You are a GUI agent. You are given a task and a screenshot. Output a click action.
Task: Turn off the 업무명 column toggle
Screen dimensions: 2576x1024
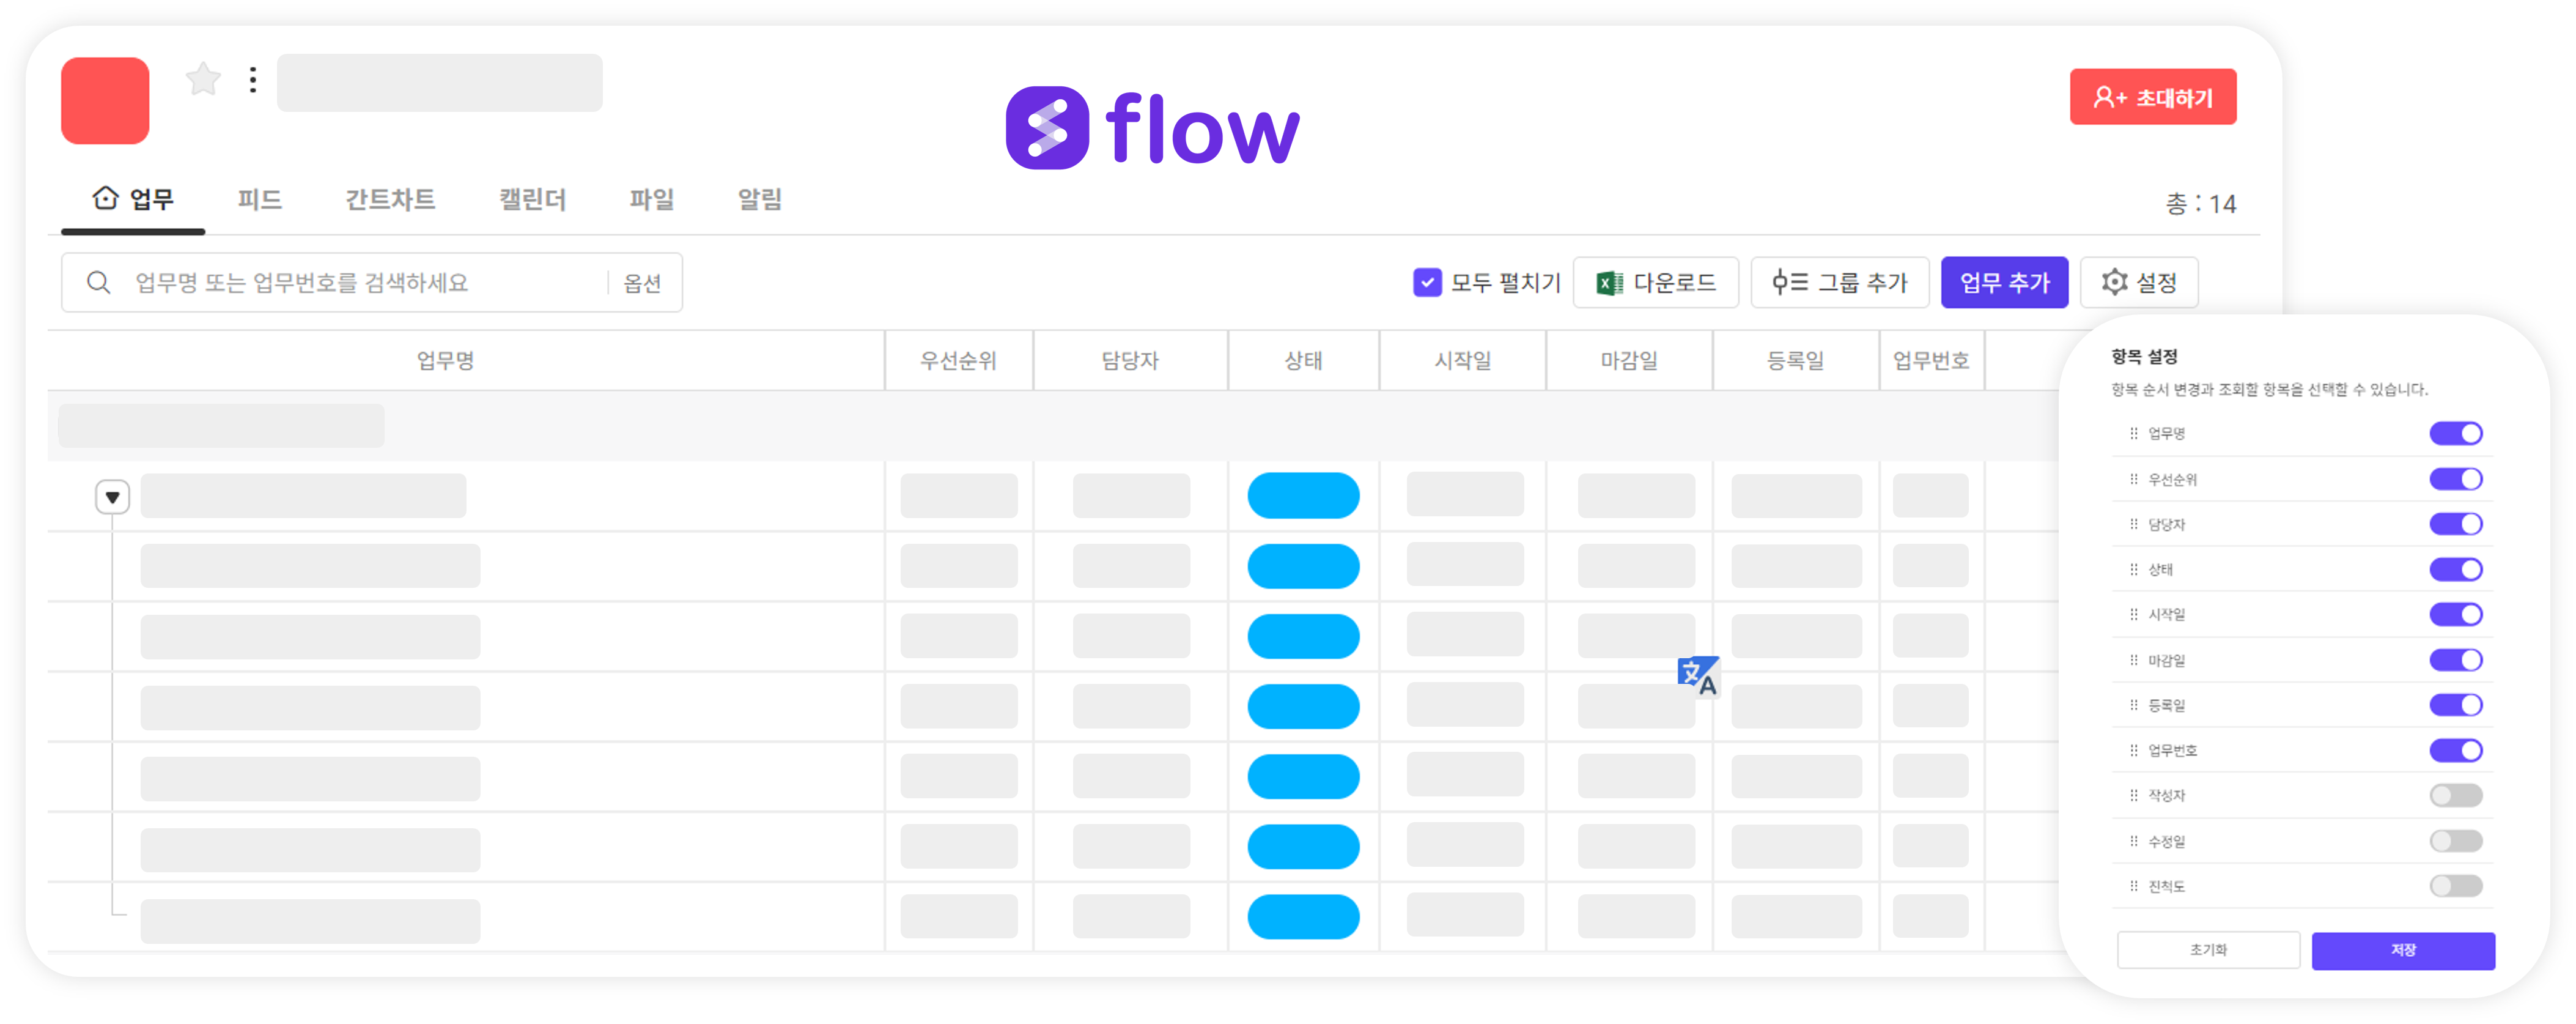point(2456,433)
